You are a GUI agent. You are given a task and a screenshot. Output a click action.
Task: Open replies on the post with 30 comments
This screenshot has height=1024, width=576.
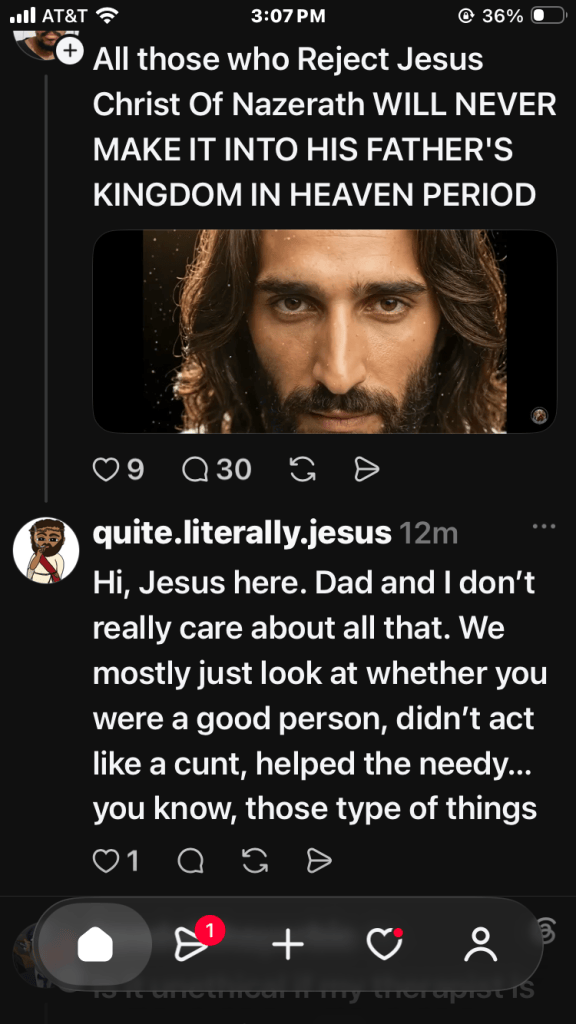(216, 469)
